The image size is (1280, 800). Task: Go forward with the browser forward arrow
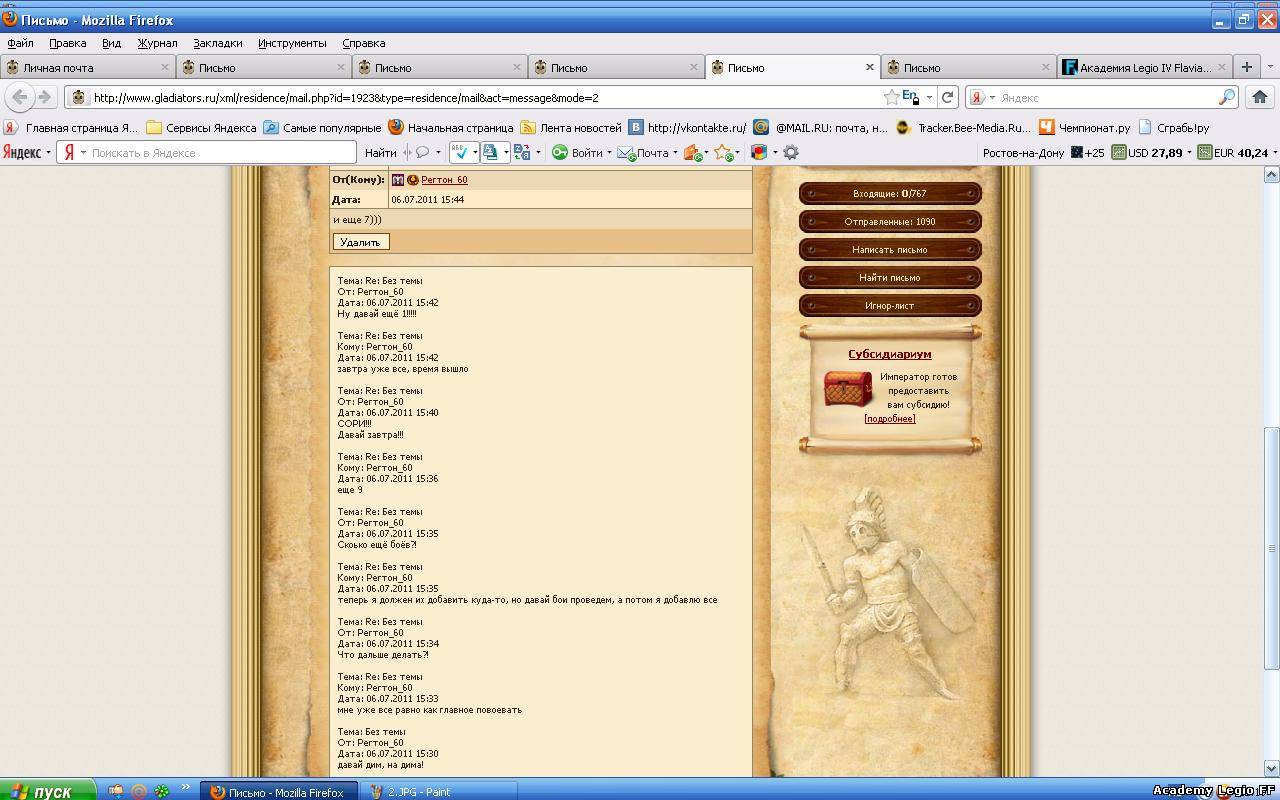[45, 97]
